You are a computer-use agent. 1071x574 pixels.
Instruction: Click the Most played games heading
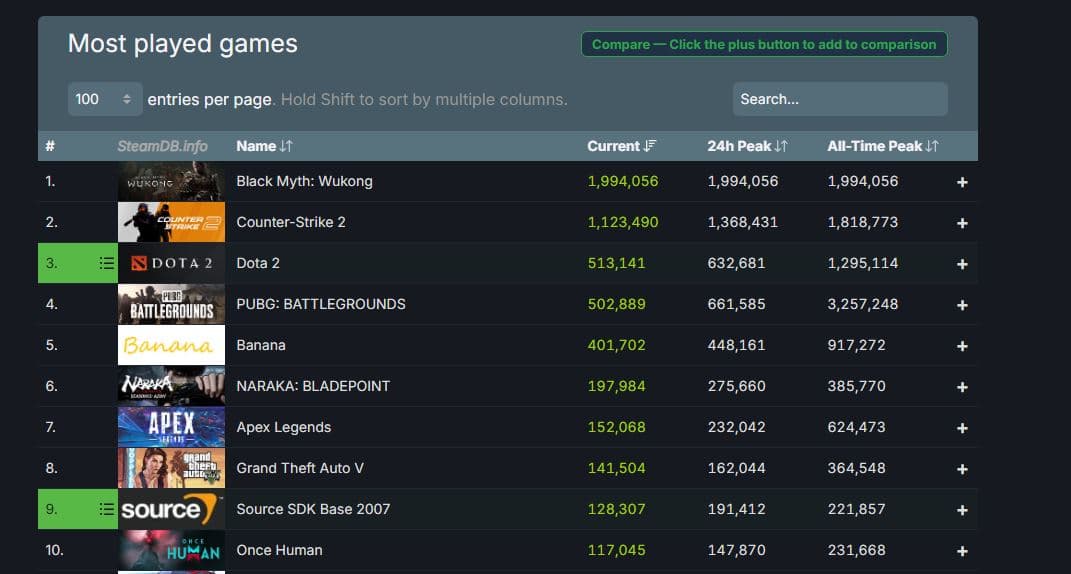182,44
